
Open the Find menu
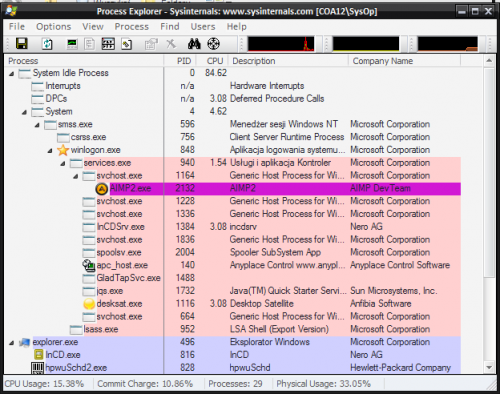pos(170,27)
